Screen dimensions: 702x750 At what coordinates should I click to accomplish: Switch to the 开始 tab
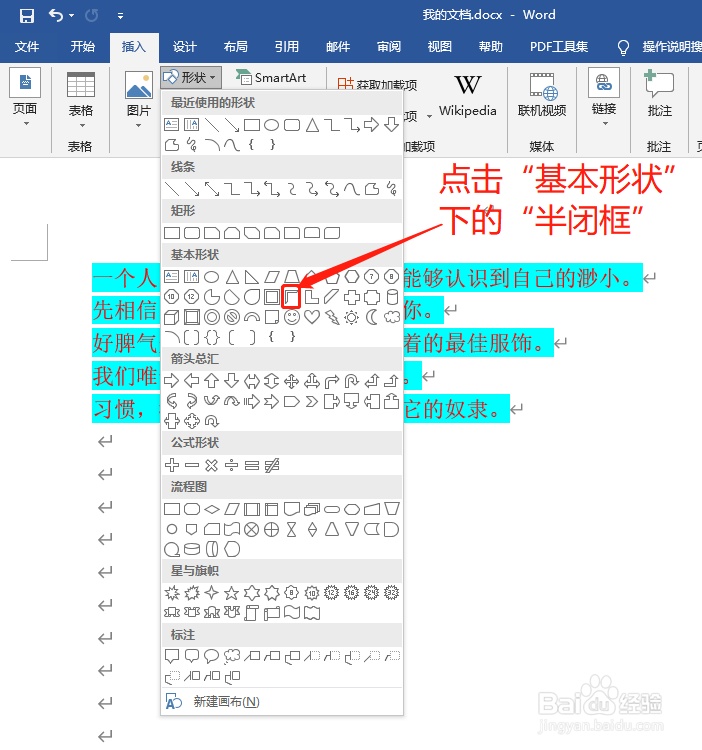pos(83,47)
